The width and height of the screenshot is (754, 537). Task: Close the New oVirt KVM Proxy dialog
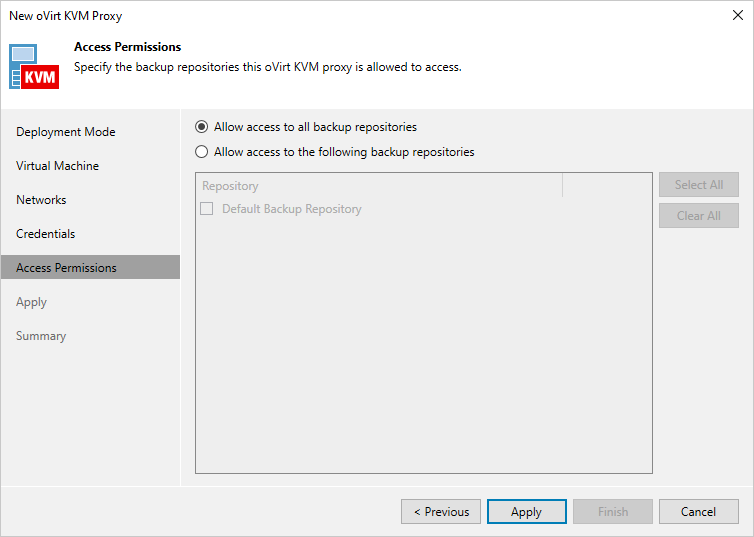[x=738, y=16]
